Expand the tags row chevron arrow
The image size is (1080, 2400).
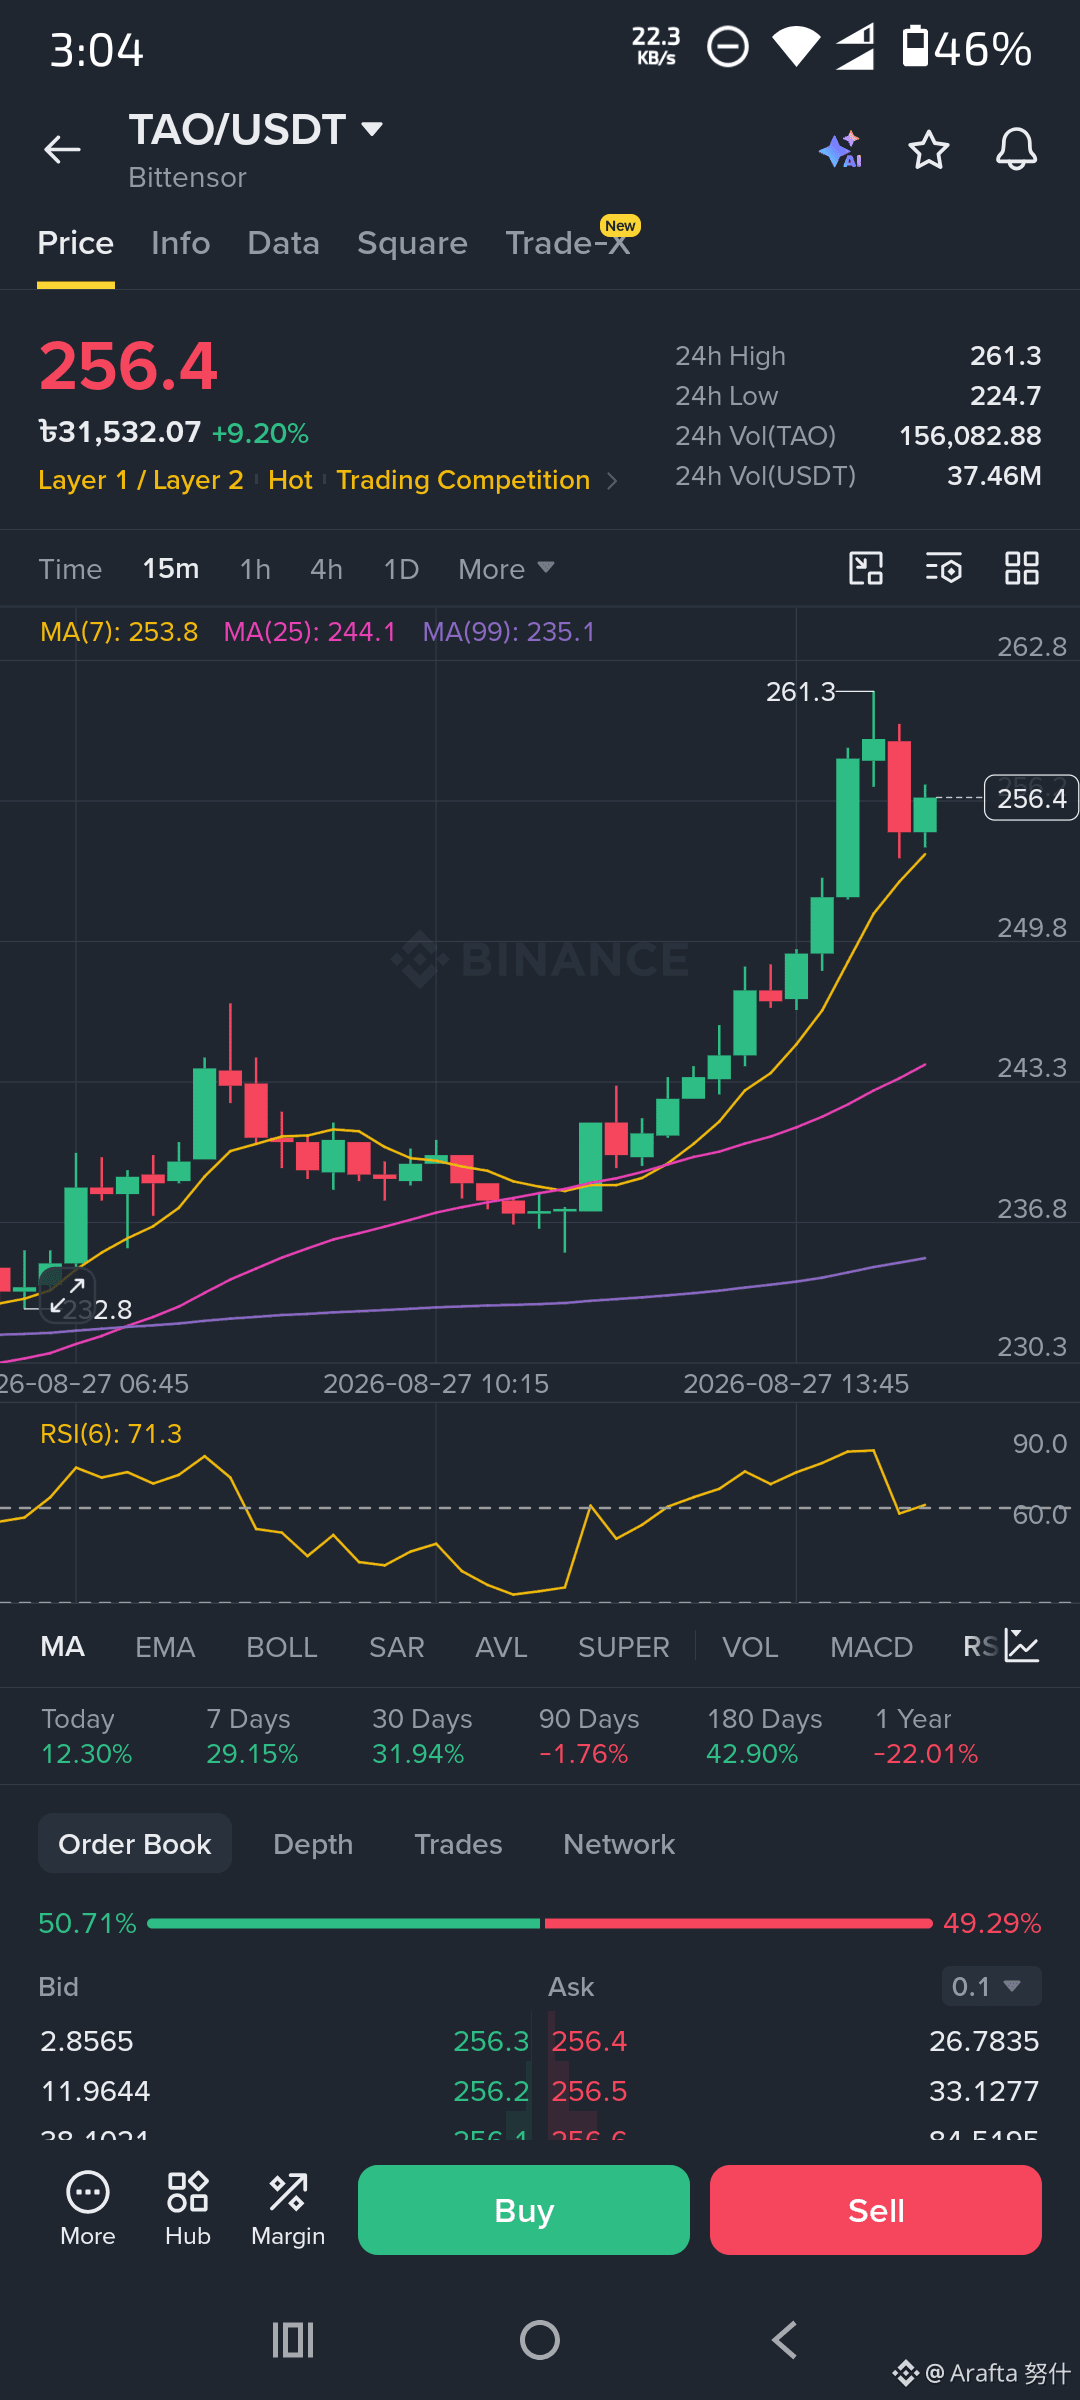613,481
